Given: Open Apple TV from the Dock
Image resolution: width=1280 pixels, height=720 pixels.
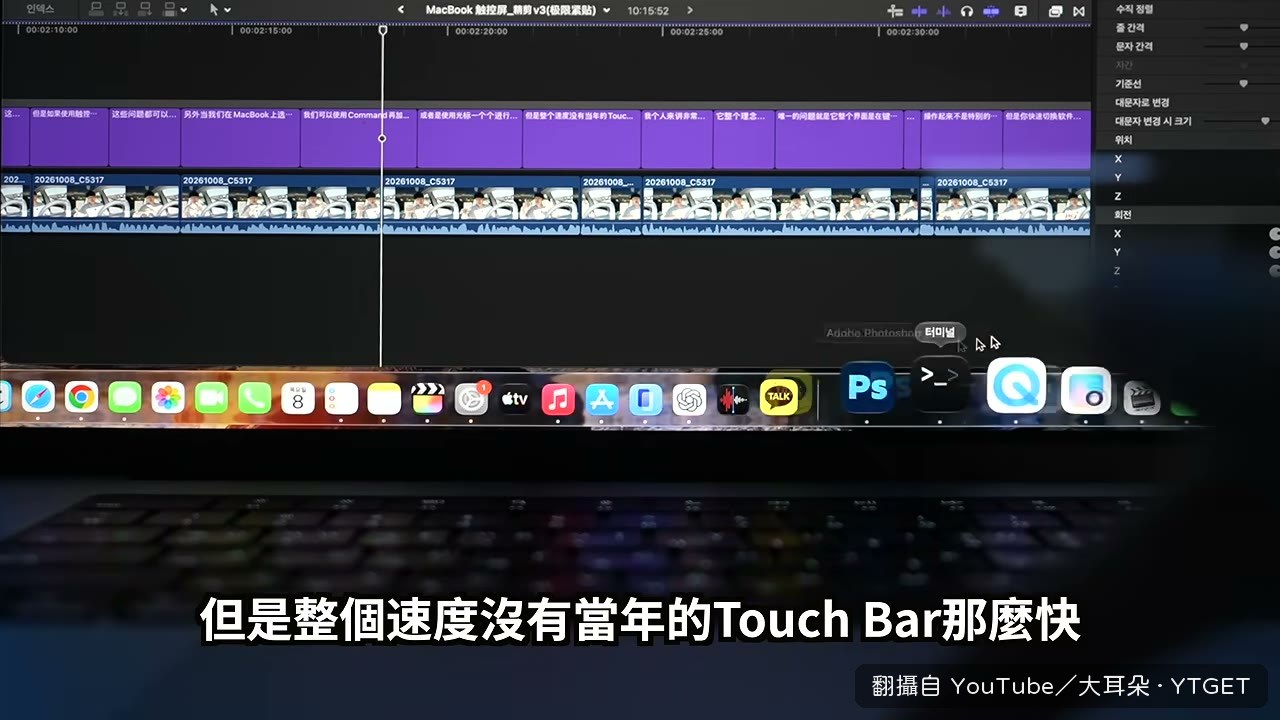Looking at the screenshot, I should tap(515, 399).
